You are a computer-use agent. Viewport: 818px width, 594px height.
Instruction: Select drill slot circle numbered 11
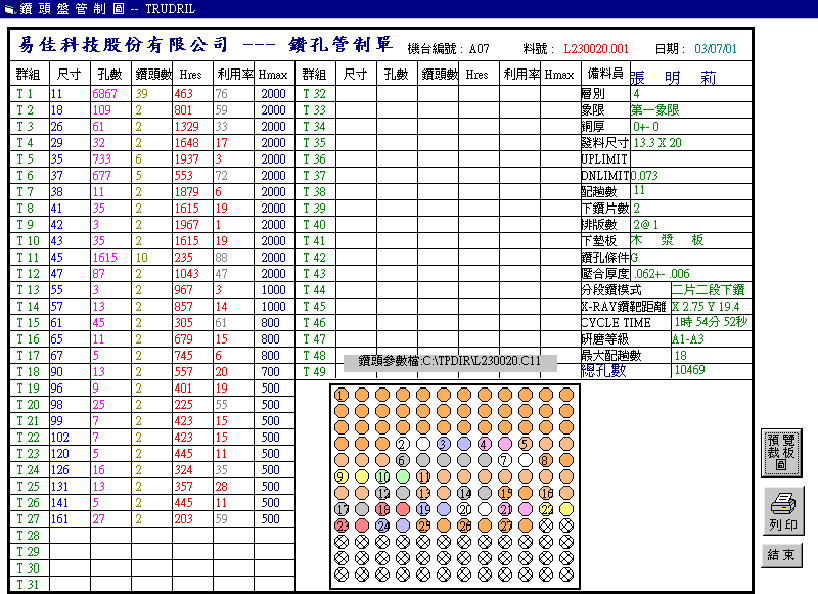click(x=423, y=477)
